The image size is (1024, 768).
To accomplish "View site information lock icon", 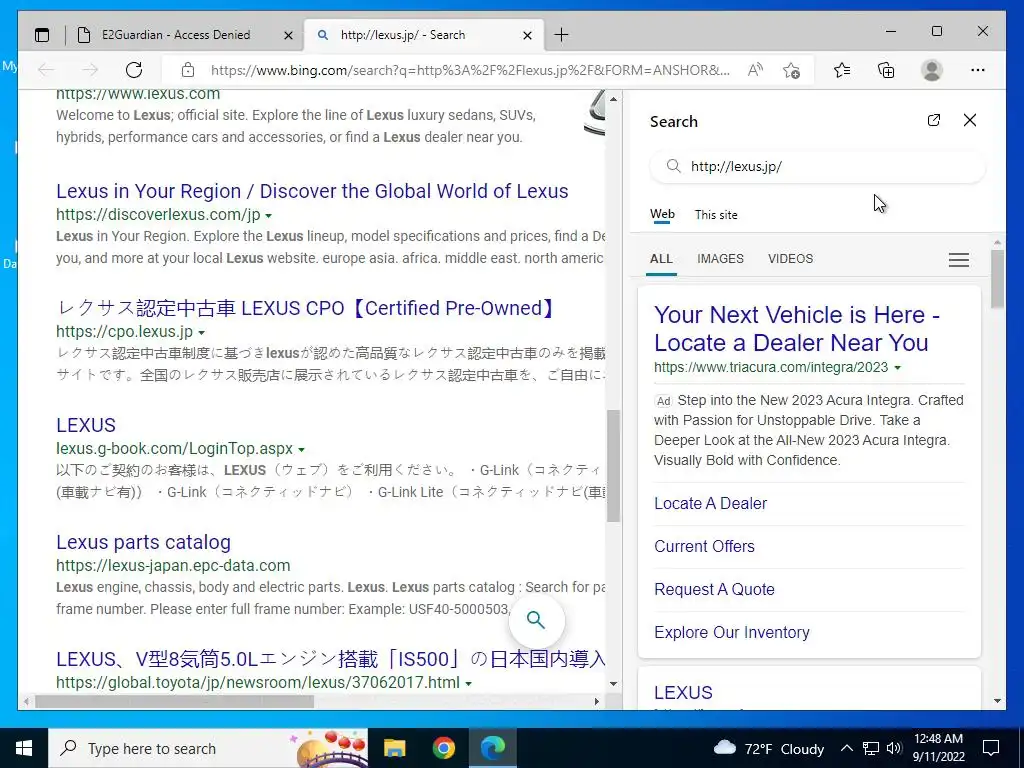I will [188, 70].
